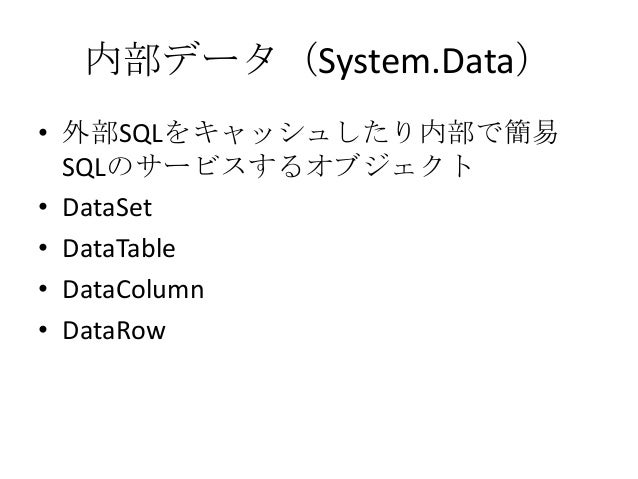Click the text 内部で簡易 in first bullet

coord(489,132)
